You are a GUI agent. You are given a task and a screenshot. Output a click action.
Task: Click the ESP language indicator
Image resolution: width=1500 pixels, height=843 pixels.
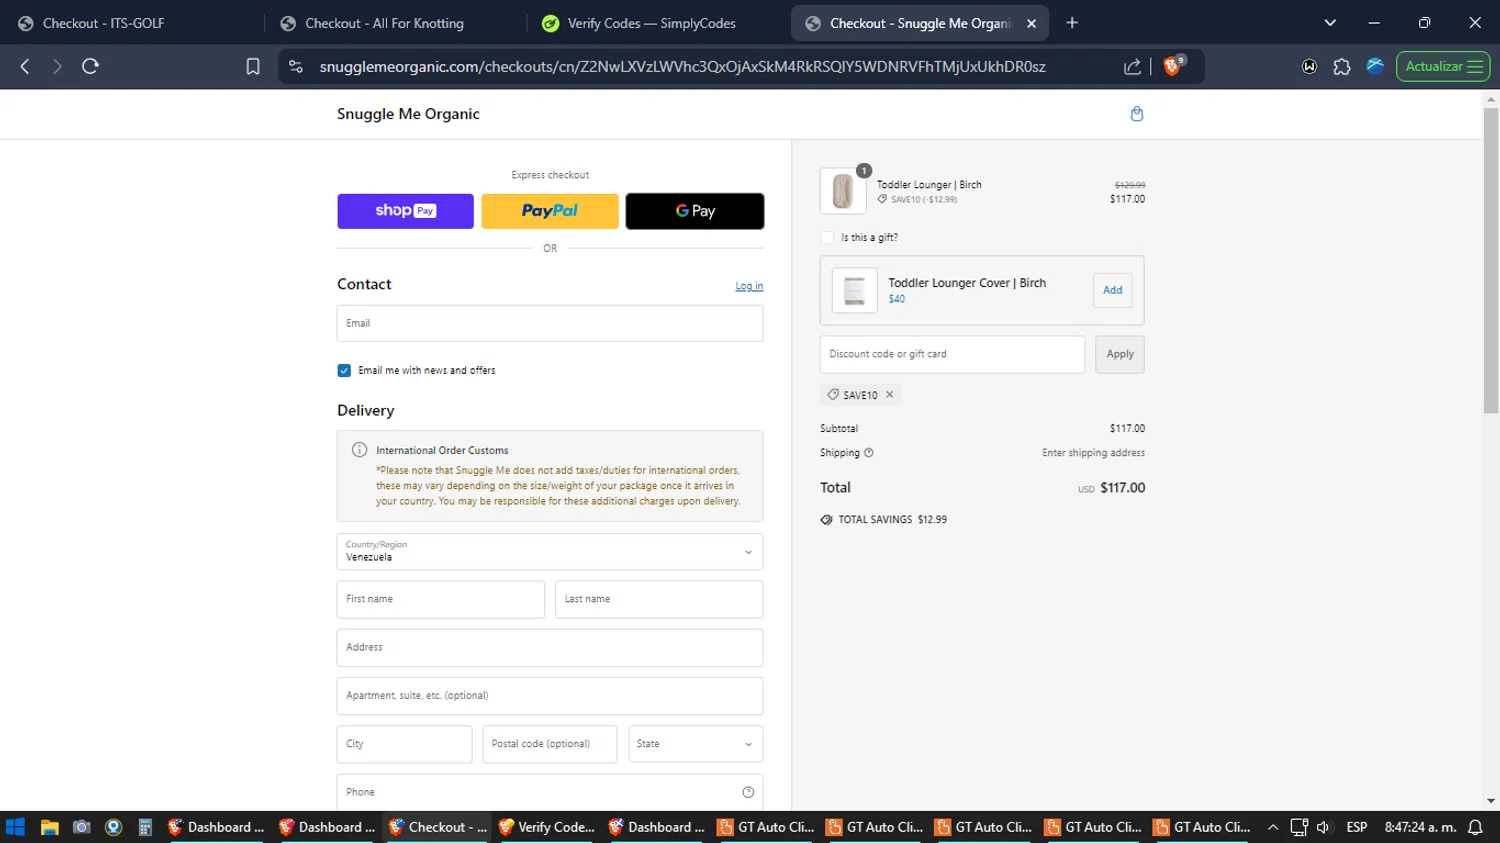click(1357, 827)
